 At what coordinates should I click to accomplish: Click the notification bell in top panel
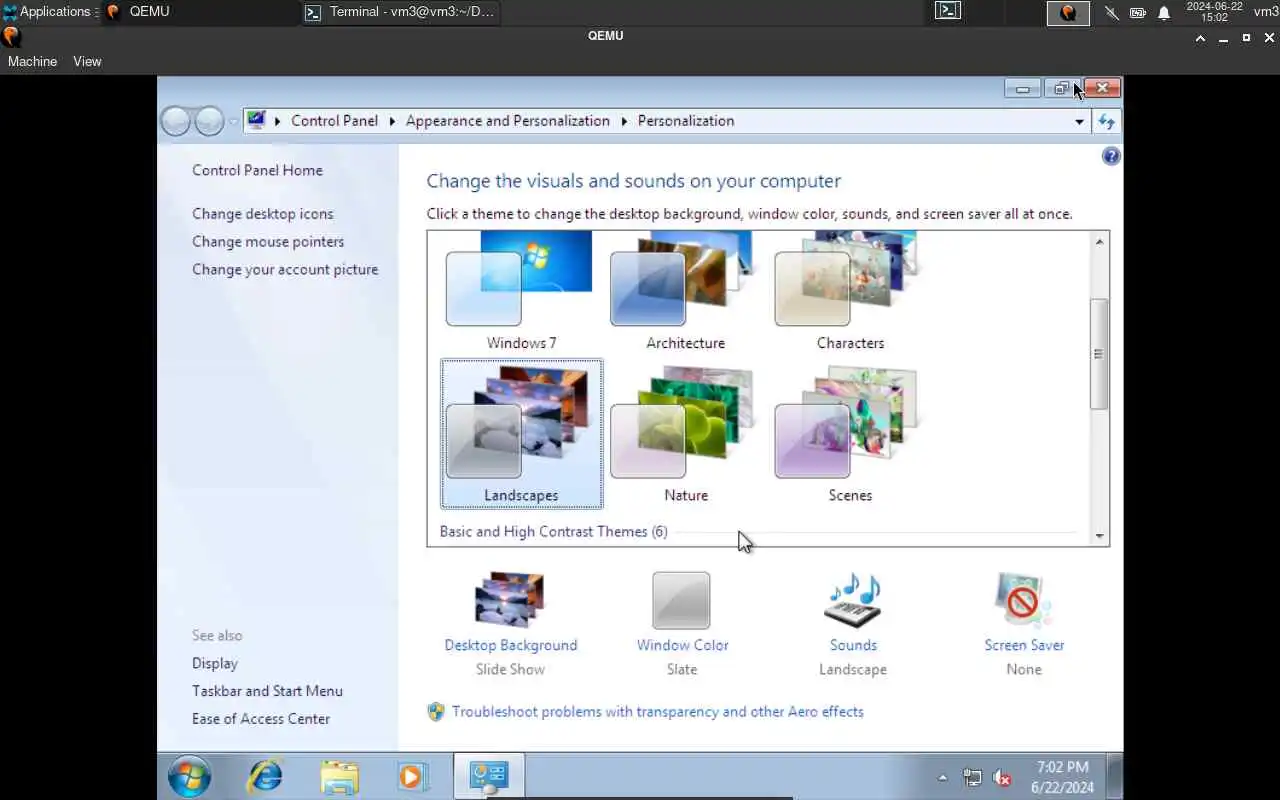click(1164, 13)
